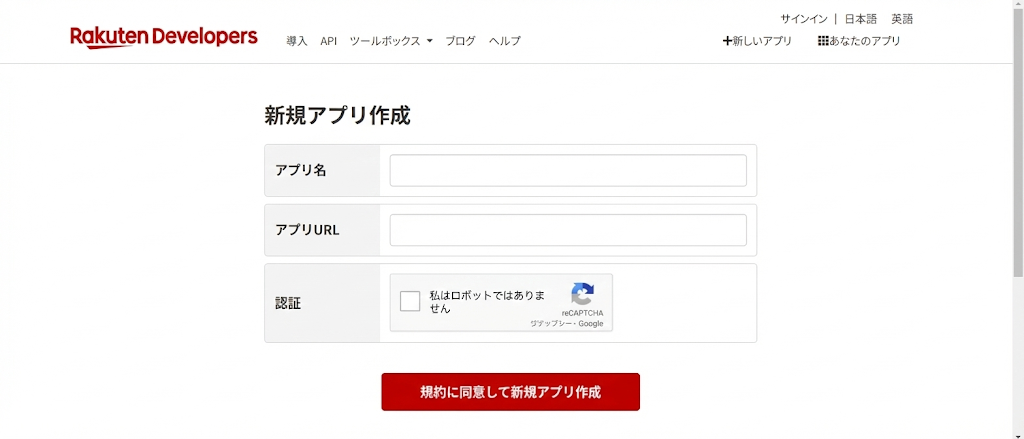Open あなたのアプリ via the grid icon
This screenshot has width=1024, height=439.
pos(823,41)
